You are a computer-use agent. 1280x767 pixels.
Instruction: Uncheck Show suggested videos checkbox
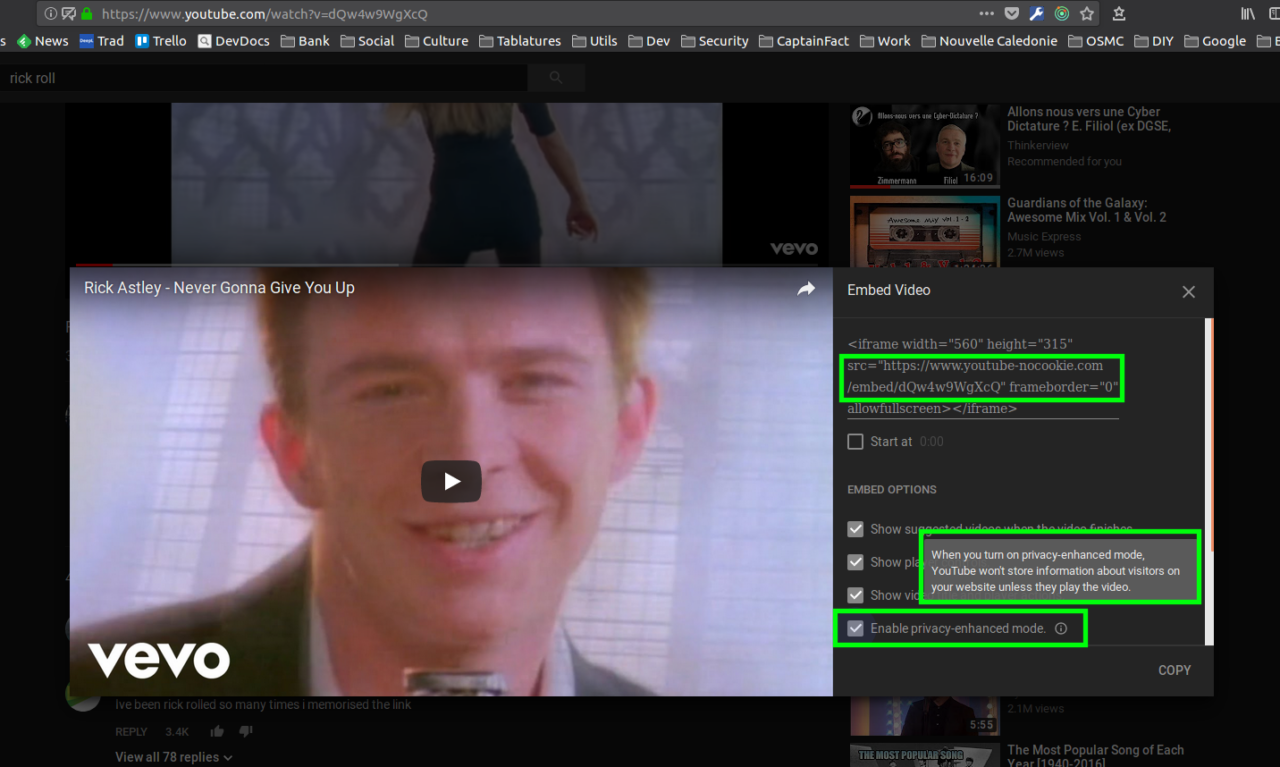[x=855, y=529]
